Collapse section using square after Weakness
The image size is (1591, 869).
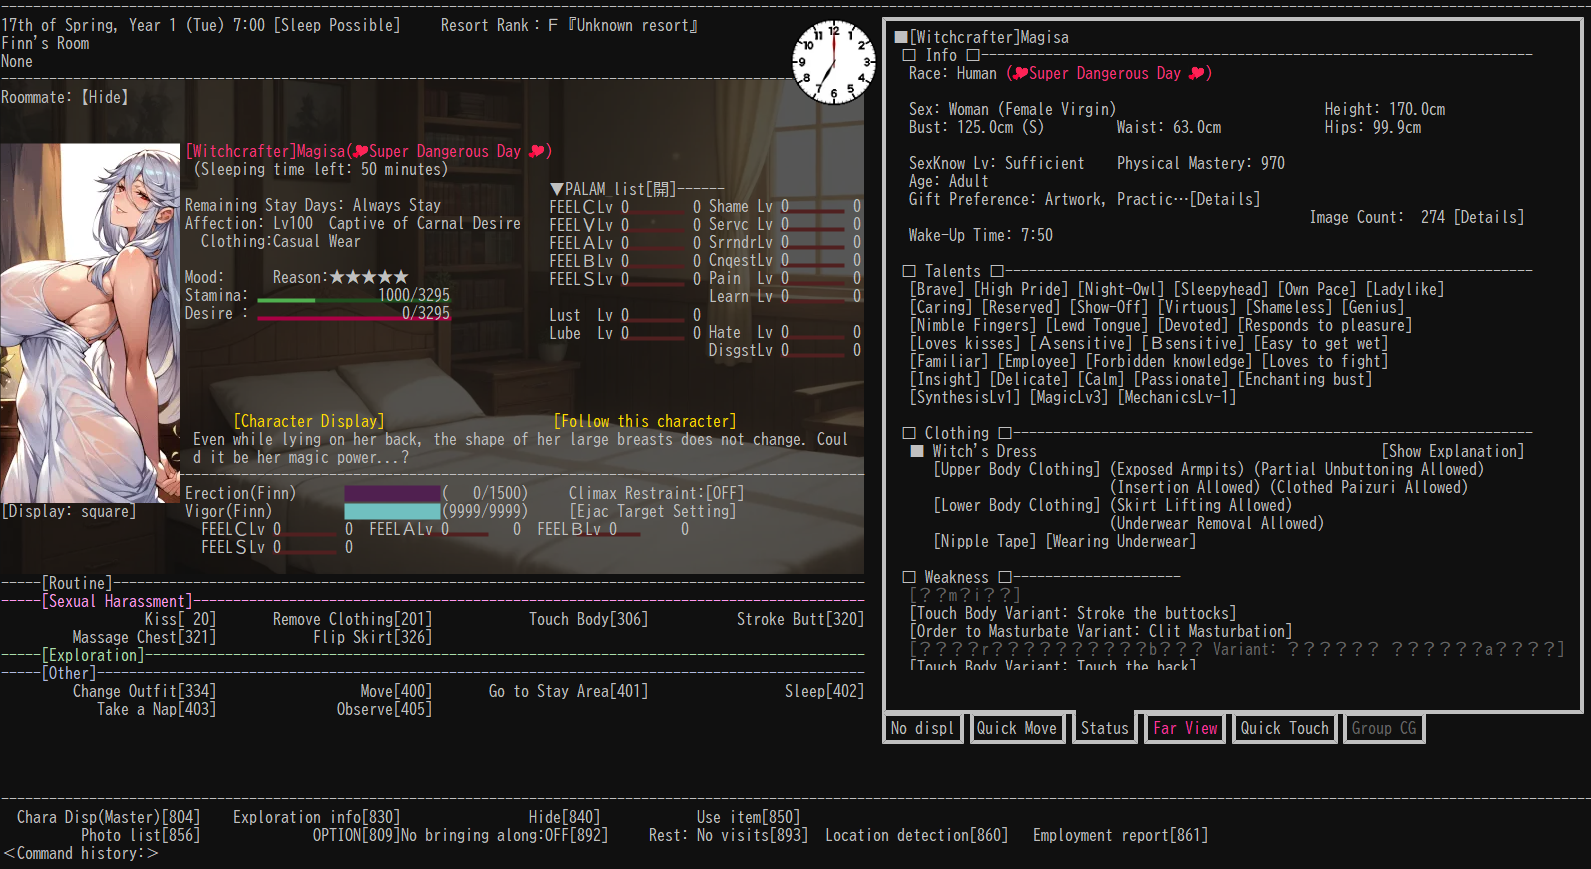[x=1005, y=577]
